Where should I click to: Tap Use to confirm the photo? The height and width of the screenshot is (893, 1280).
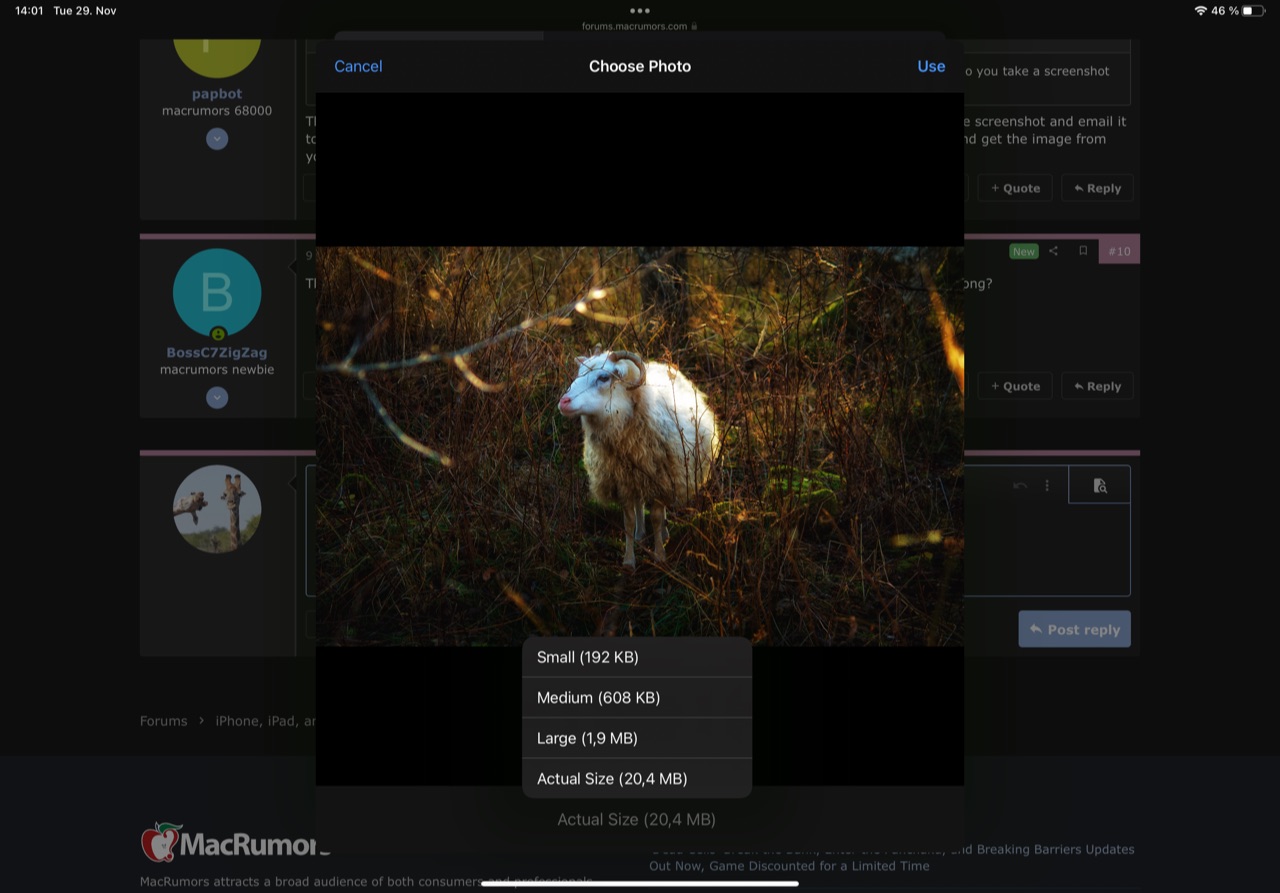click(931, 66)
